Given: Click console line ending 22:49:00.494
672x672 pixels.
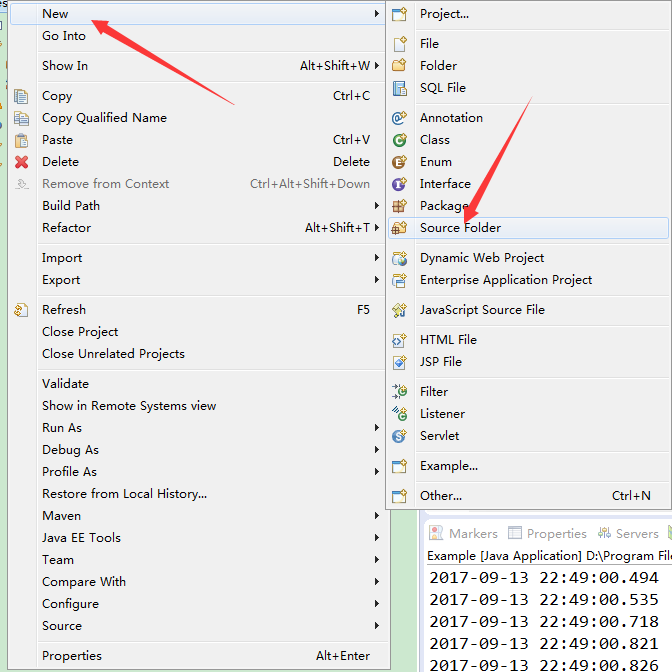Looking at the screenshot, I should tap(544, 578).
